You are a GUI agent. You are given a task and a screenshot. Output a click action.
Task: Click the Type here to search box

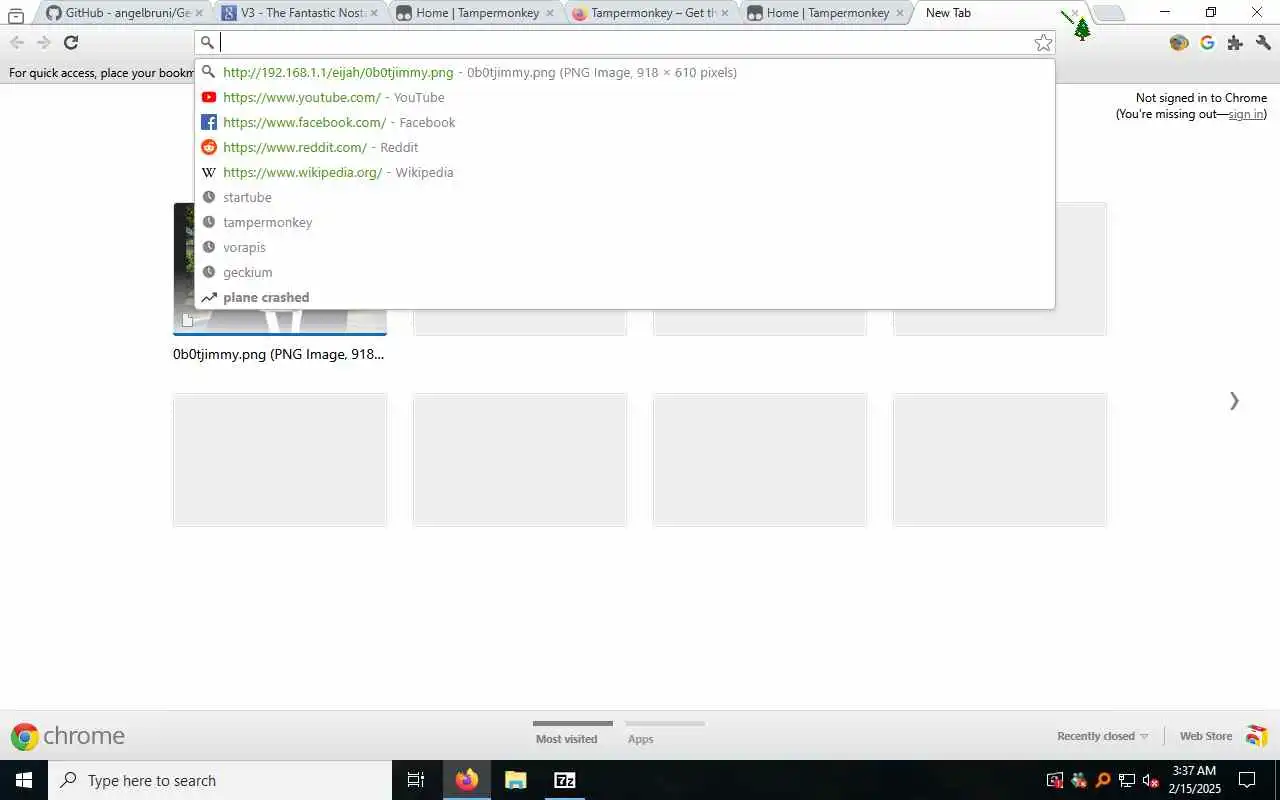pos(220,780)
